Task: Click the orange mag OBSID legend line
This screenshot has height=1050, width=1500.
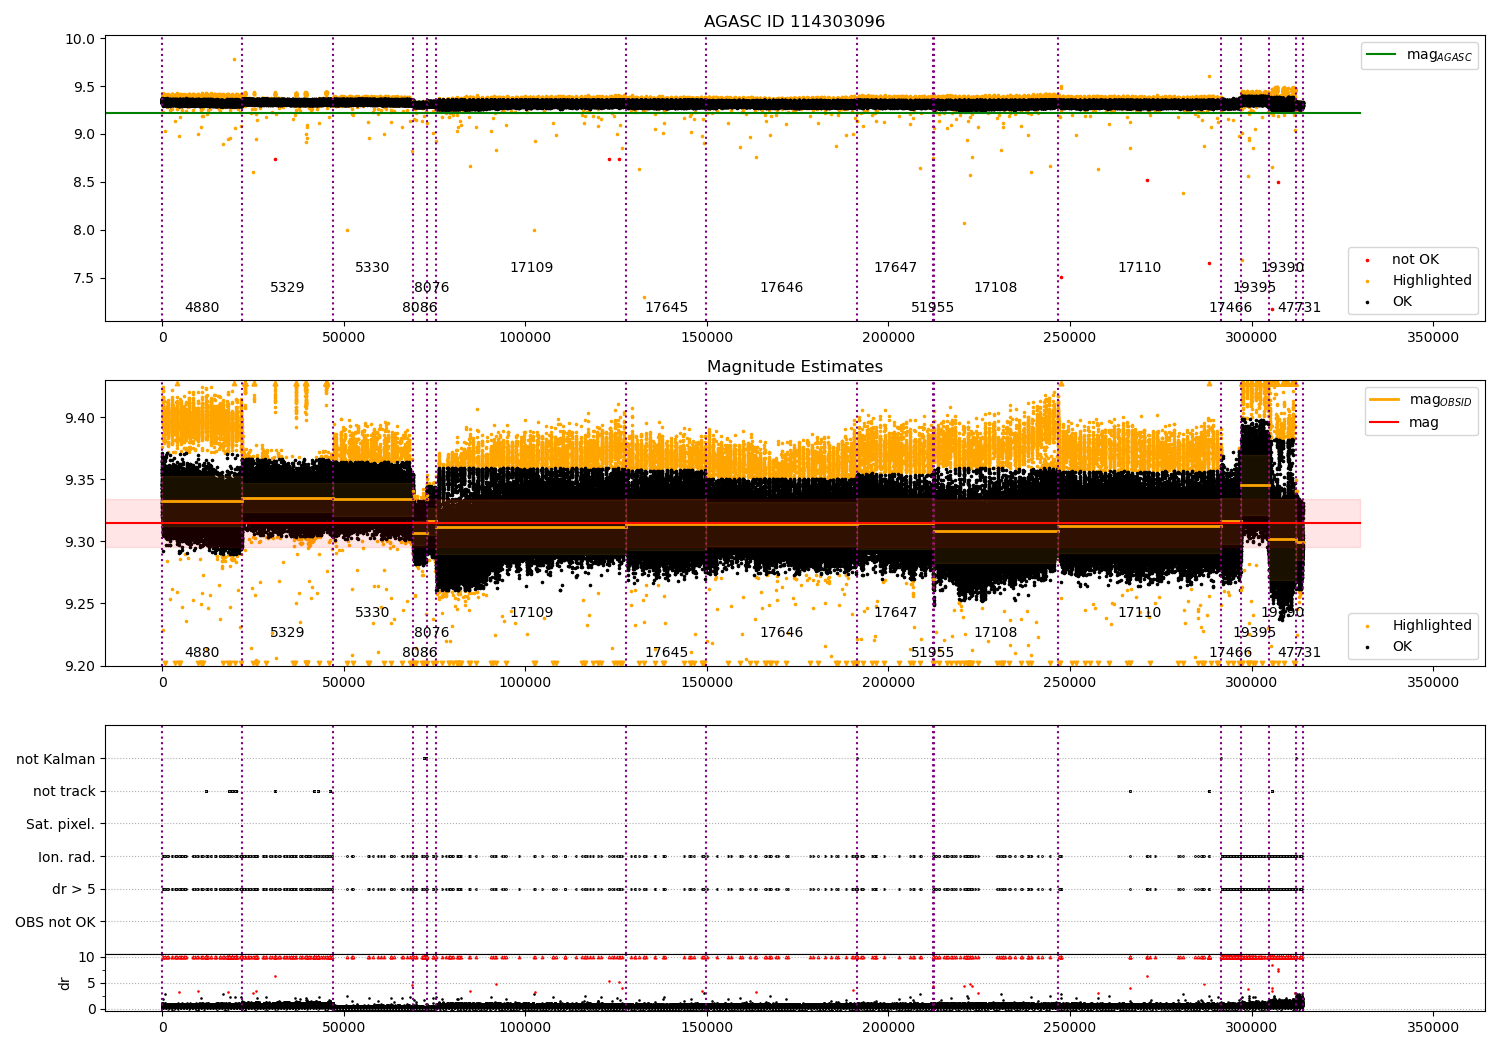Action: [x=1385, y=399]
